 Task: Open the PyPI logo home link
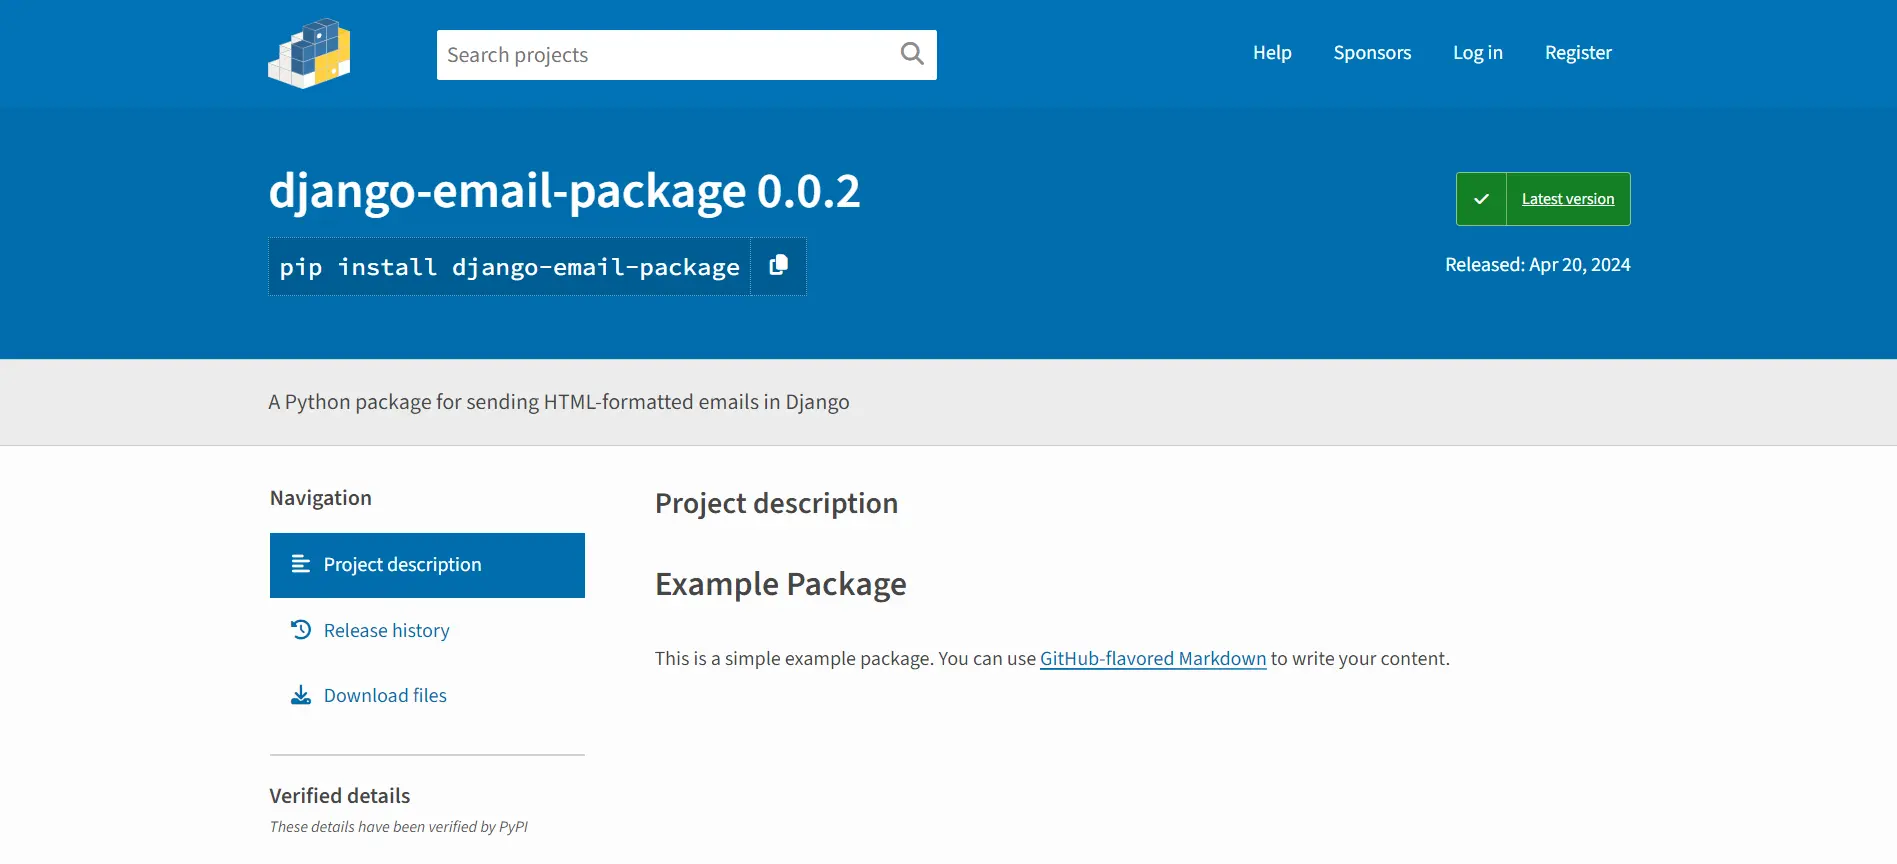pyautogui.click(x=310, y=54)
